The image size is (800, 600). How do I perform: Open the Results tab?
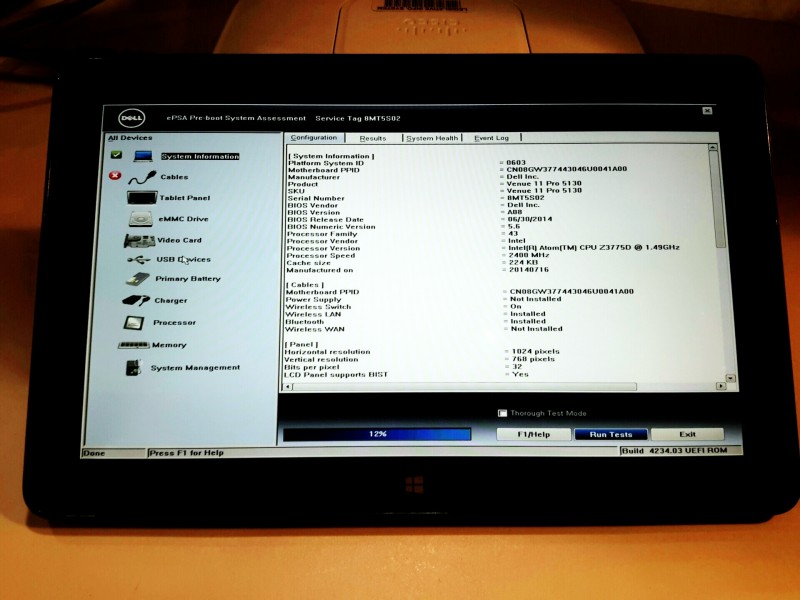click(373, 138)
